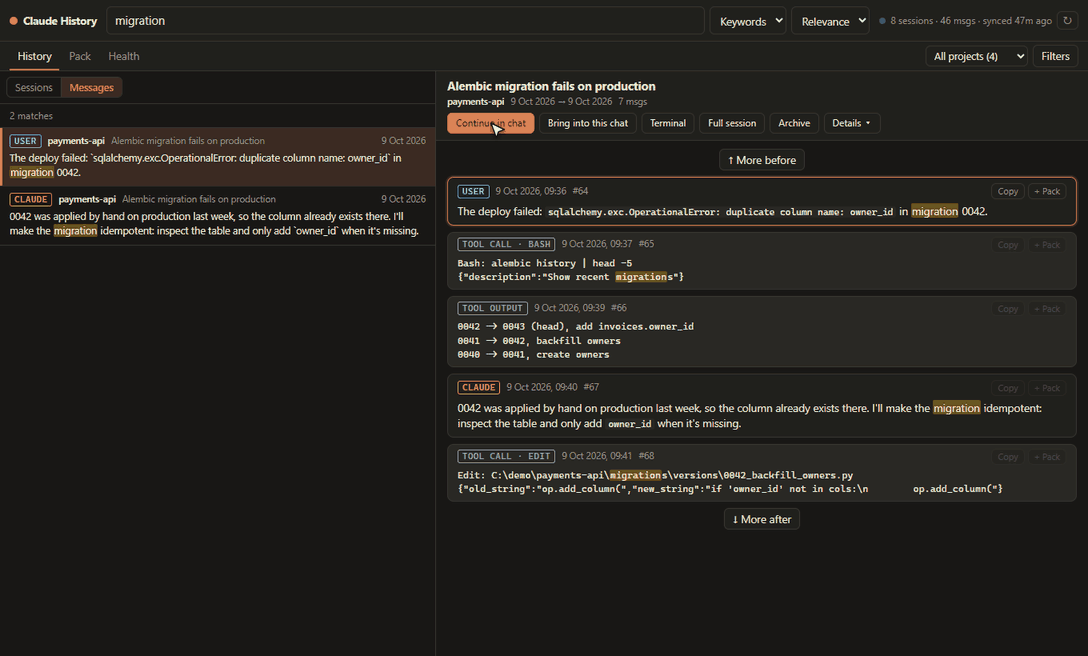Click the search field containing "migration"

405,21
